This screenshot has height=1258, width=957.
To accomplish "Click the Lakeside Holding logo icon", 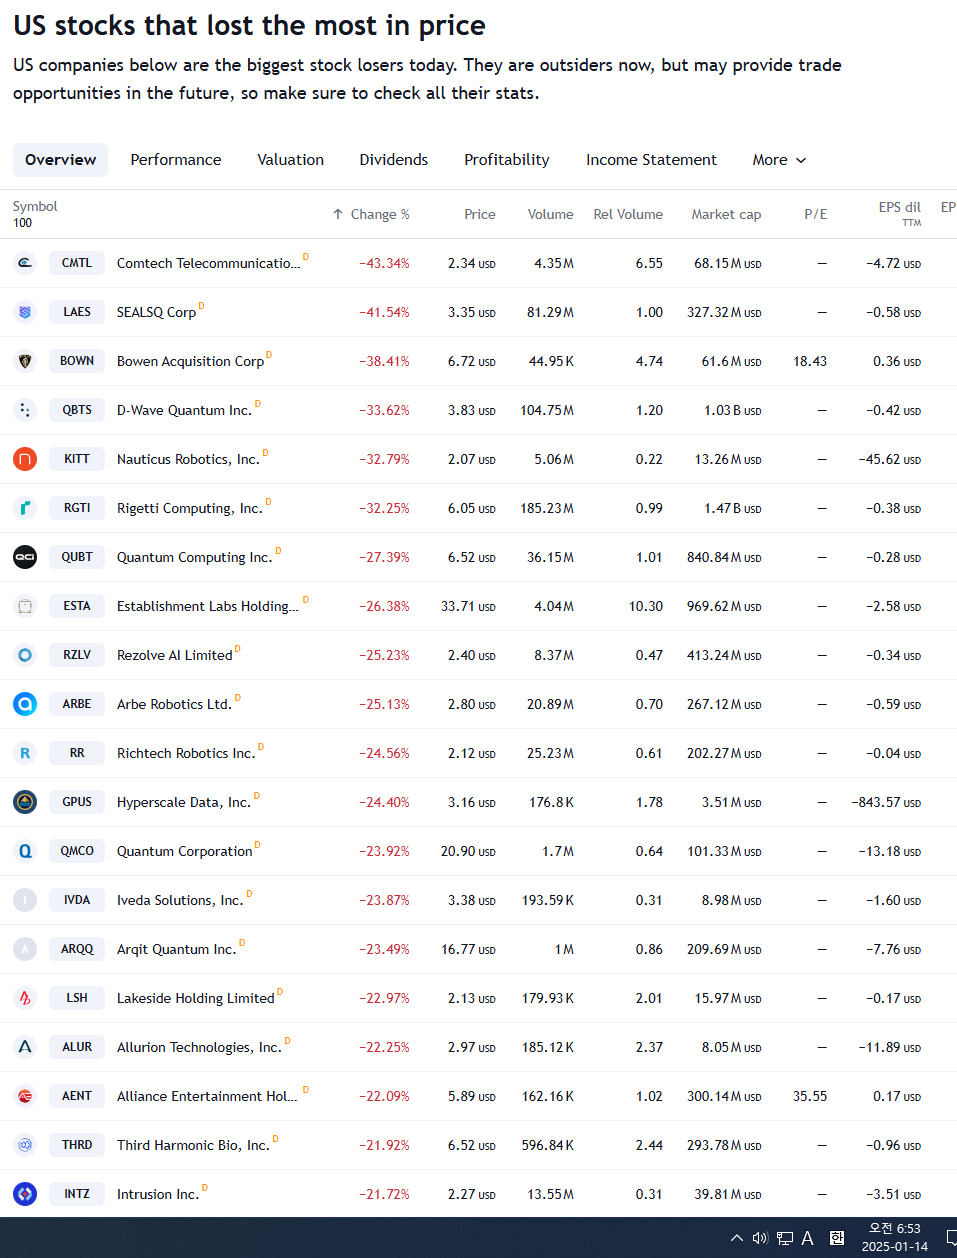I will [25, 998].
